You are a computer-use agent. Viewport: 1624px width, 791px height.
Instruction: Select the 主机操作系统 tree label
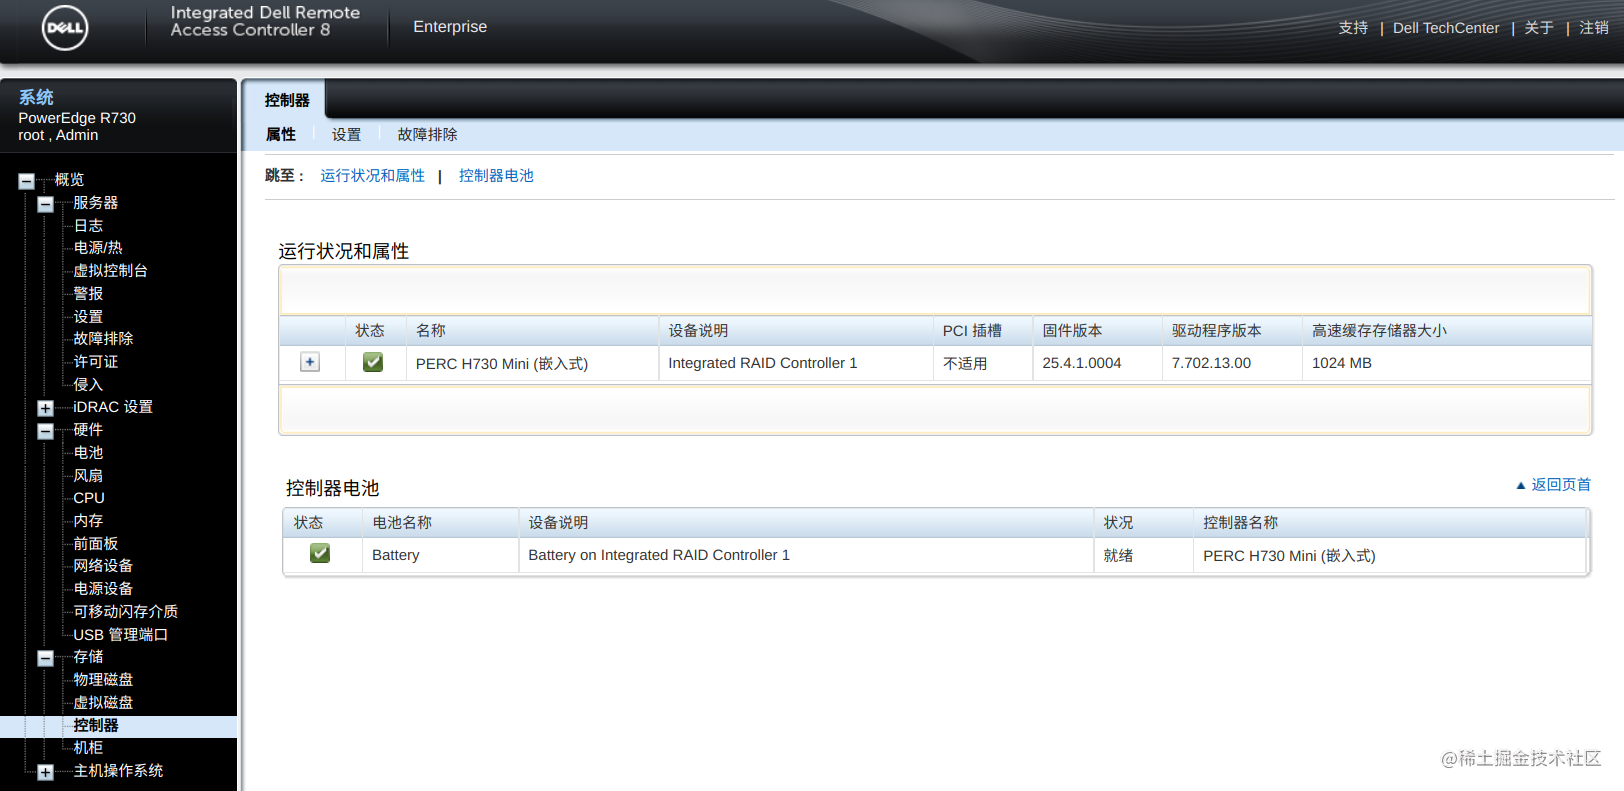pos(118,770)
